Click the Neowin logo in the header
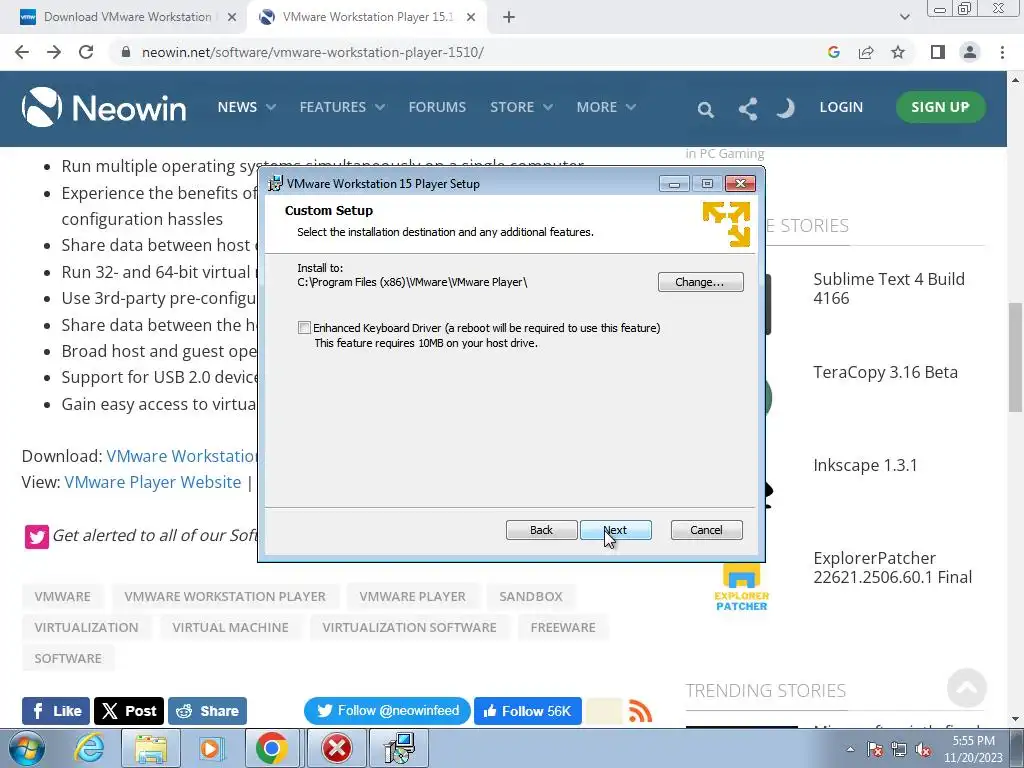 click(104, 107)
